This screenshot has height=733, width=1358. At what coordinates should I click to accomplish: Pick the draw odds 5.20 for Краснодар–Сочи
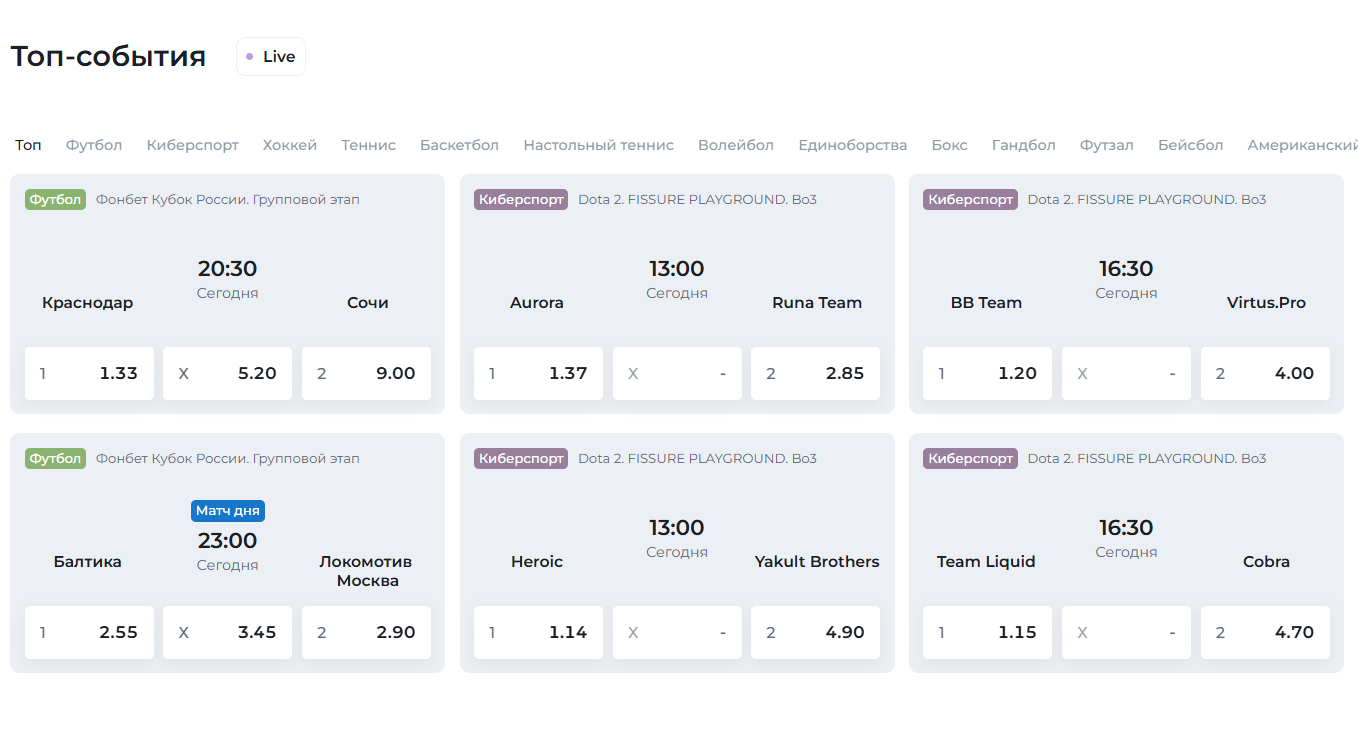(x=227, y=374)
